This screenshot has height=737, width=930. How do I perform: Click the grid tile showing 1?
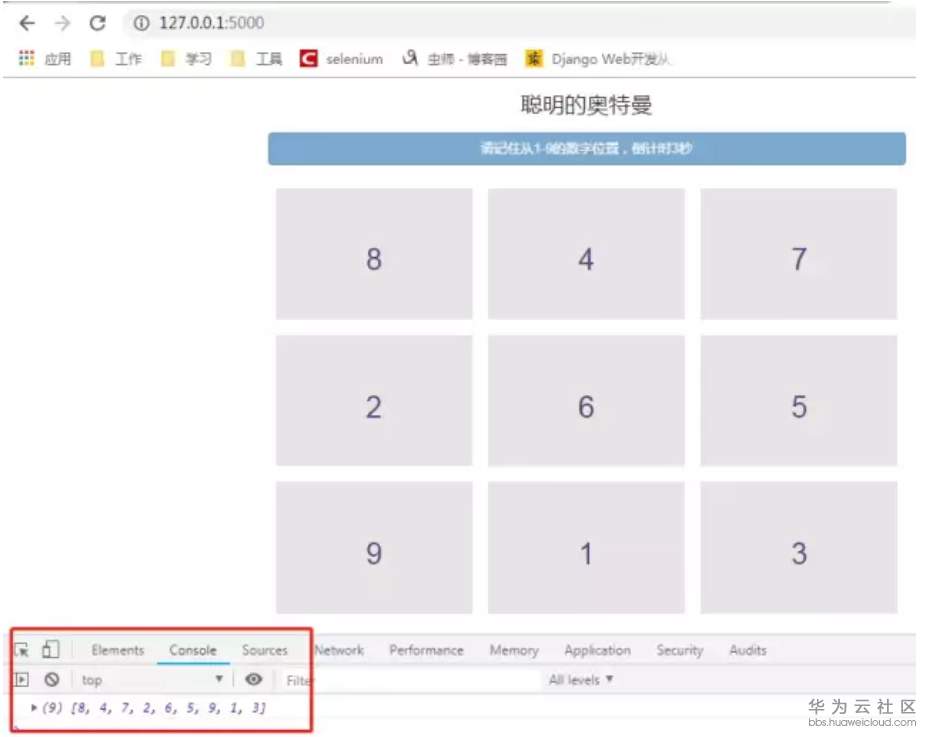point(586,547)
